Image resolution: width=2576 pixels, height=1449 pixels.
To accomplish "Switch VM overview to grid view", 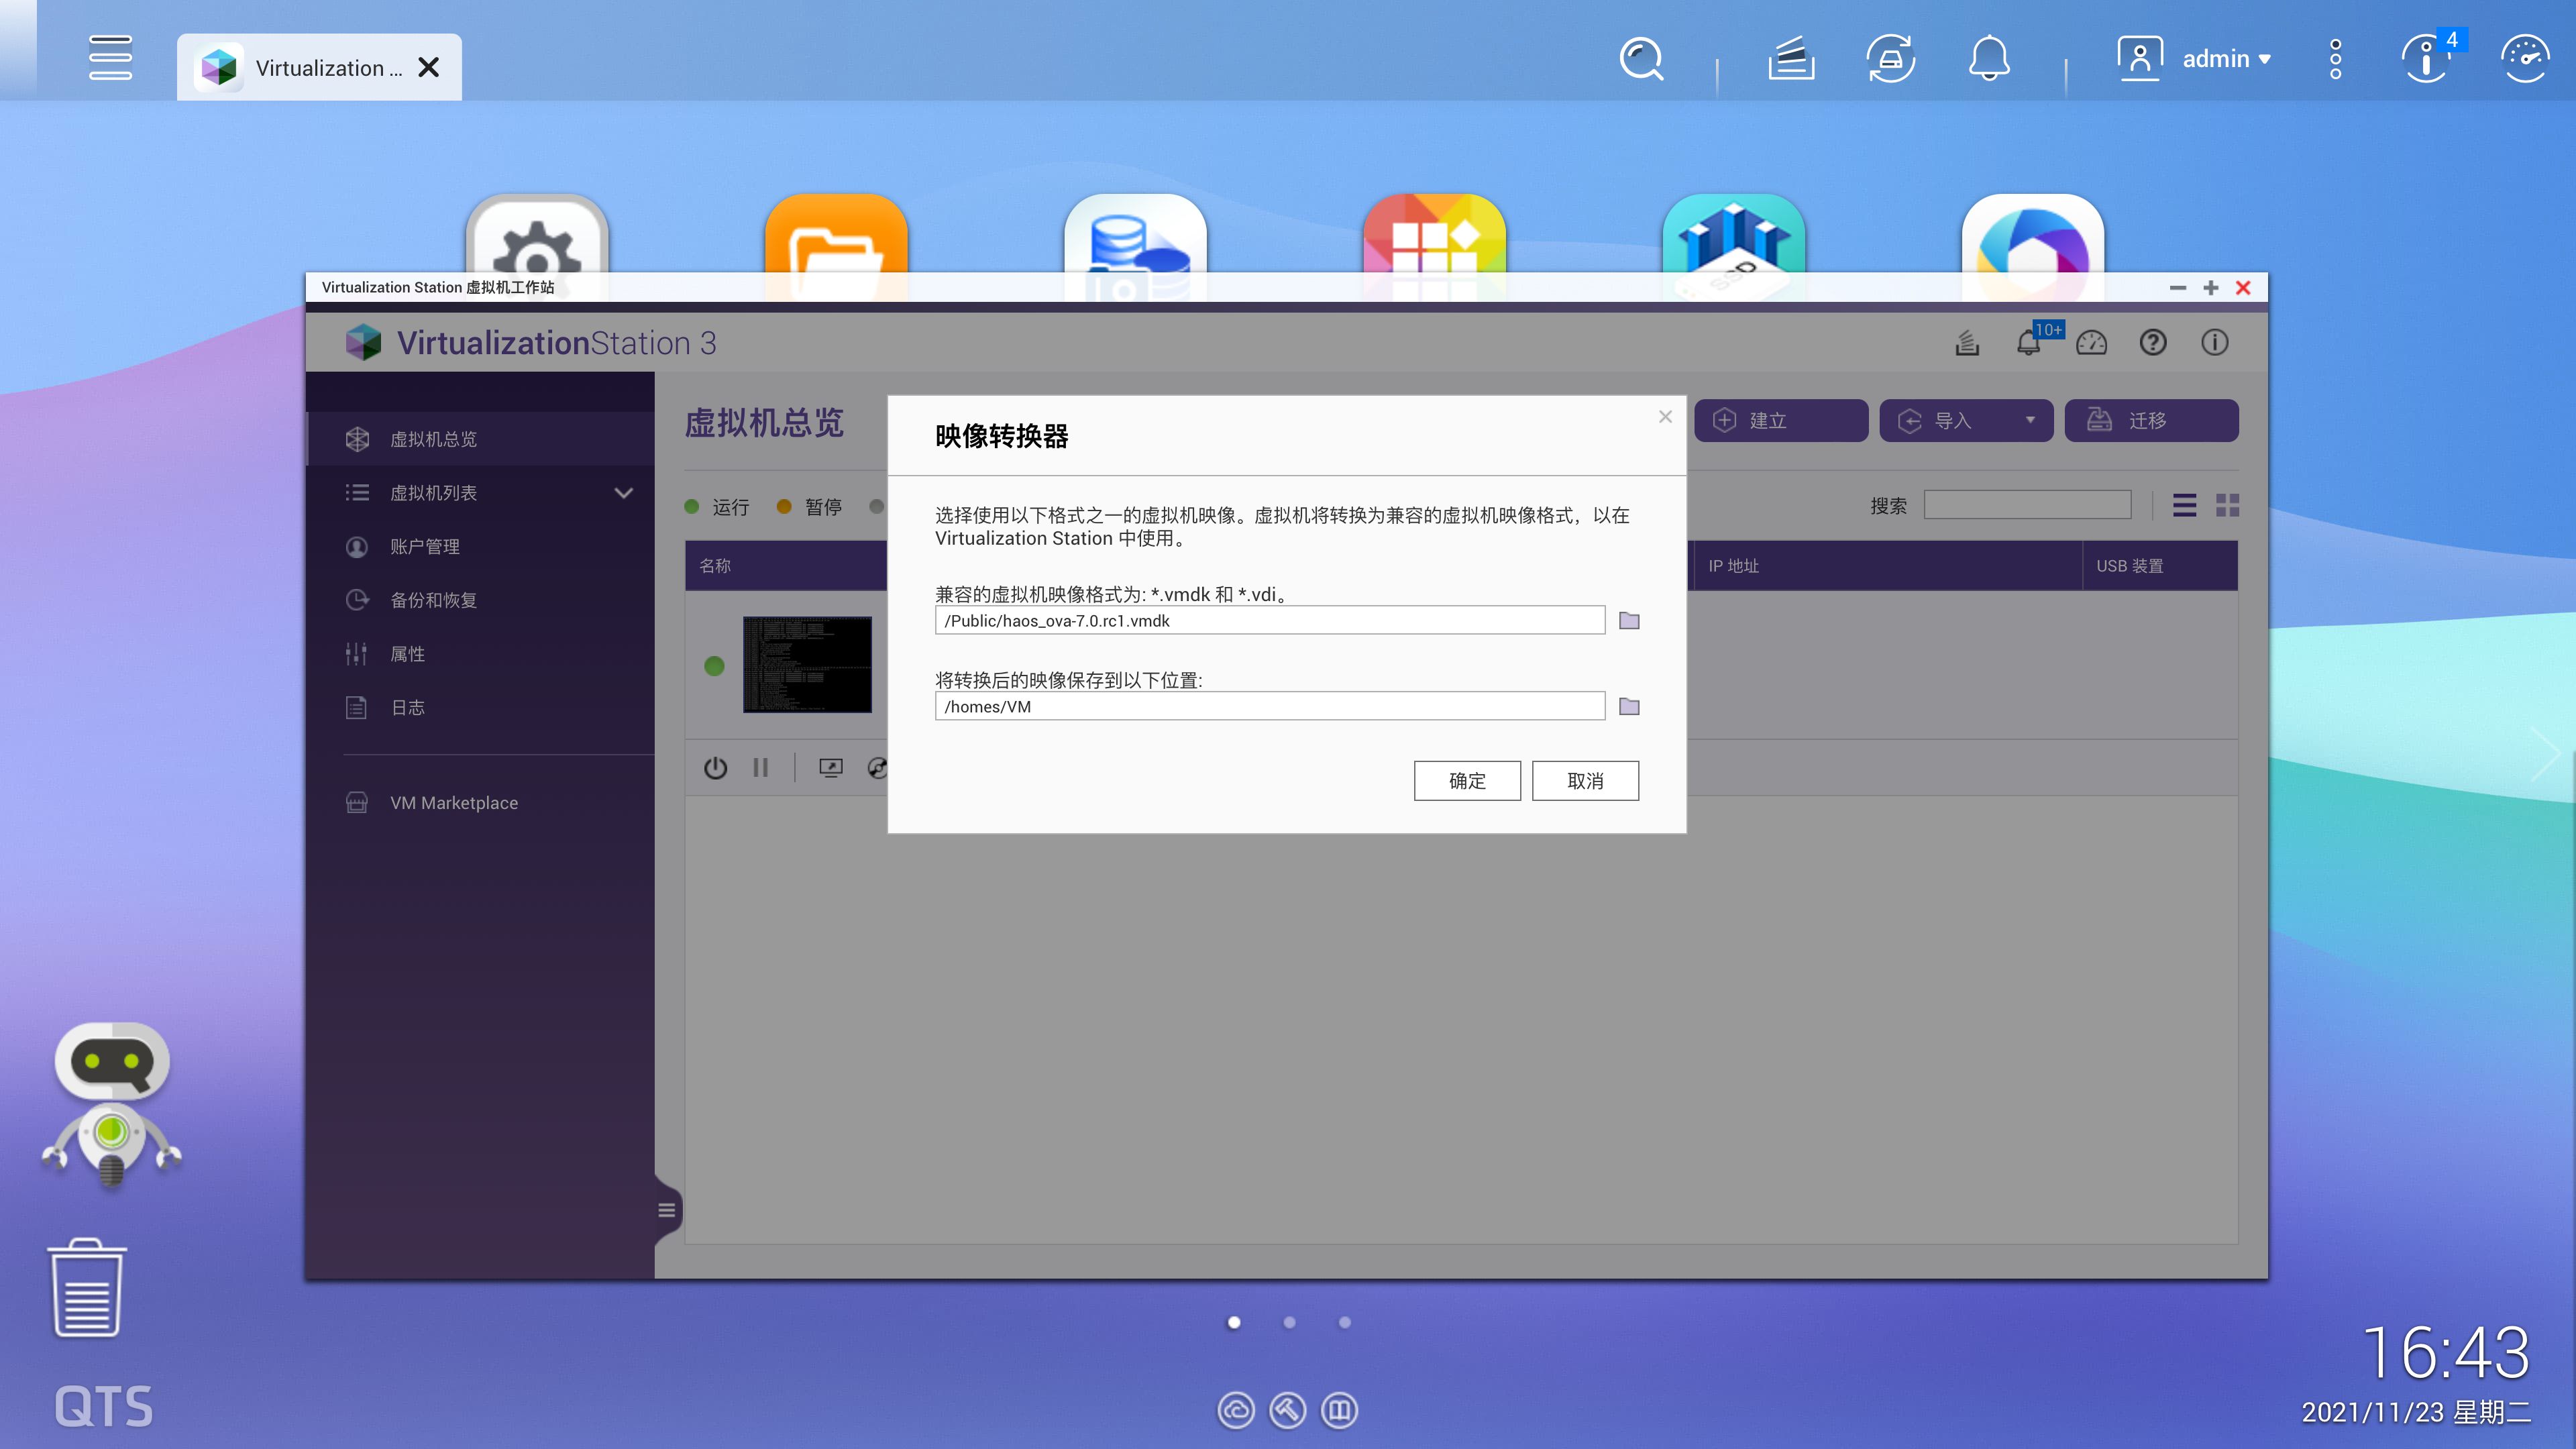I will pos(2227,505).
